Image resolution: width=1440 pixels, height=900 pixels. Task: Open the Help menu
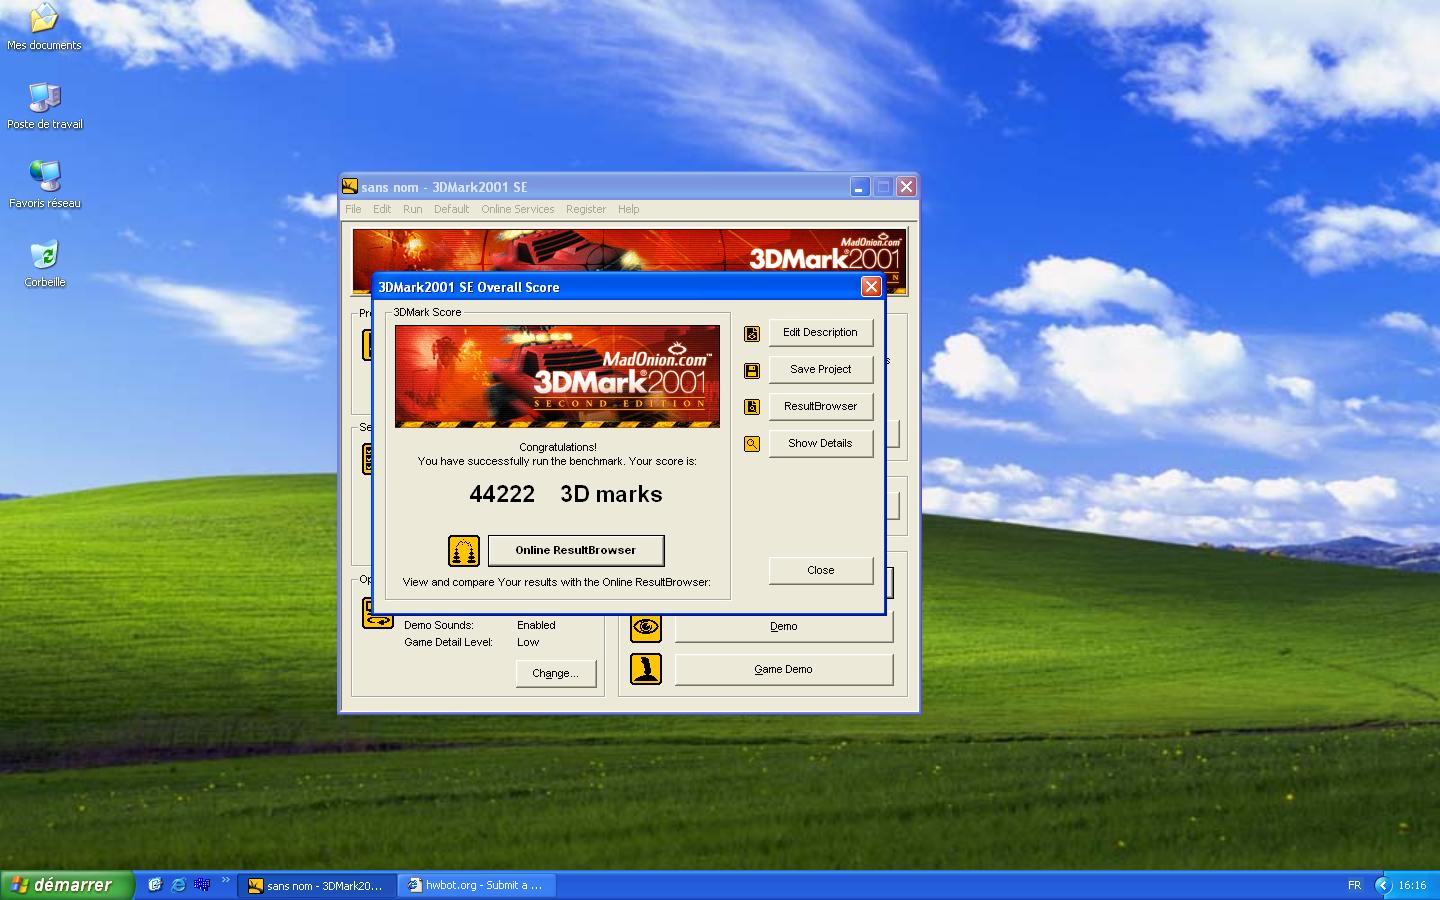pos(628,209)
